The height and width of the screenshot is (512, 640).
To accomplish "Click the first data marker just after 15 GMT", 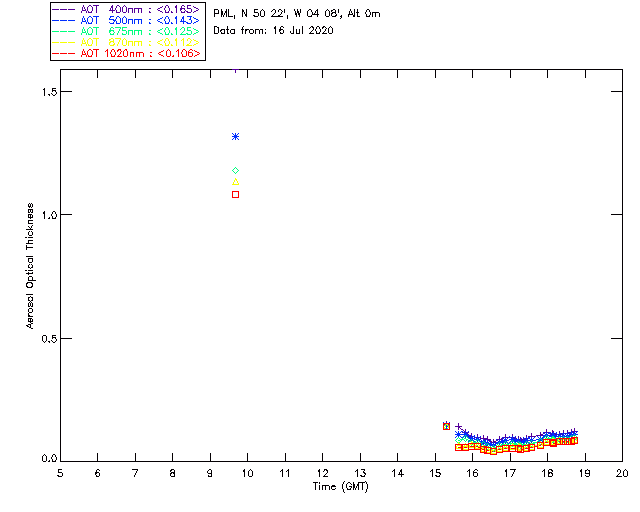I will coord(446,426).
